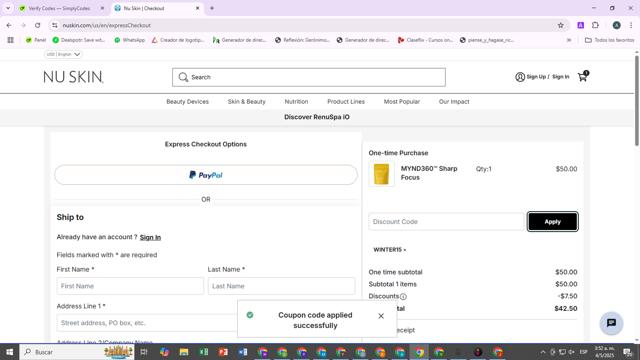Reload the page

pyautogui.click(x=38, y=25)
